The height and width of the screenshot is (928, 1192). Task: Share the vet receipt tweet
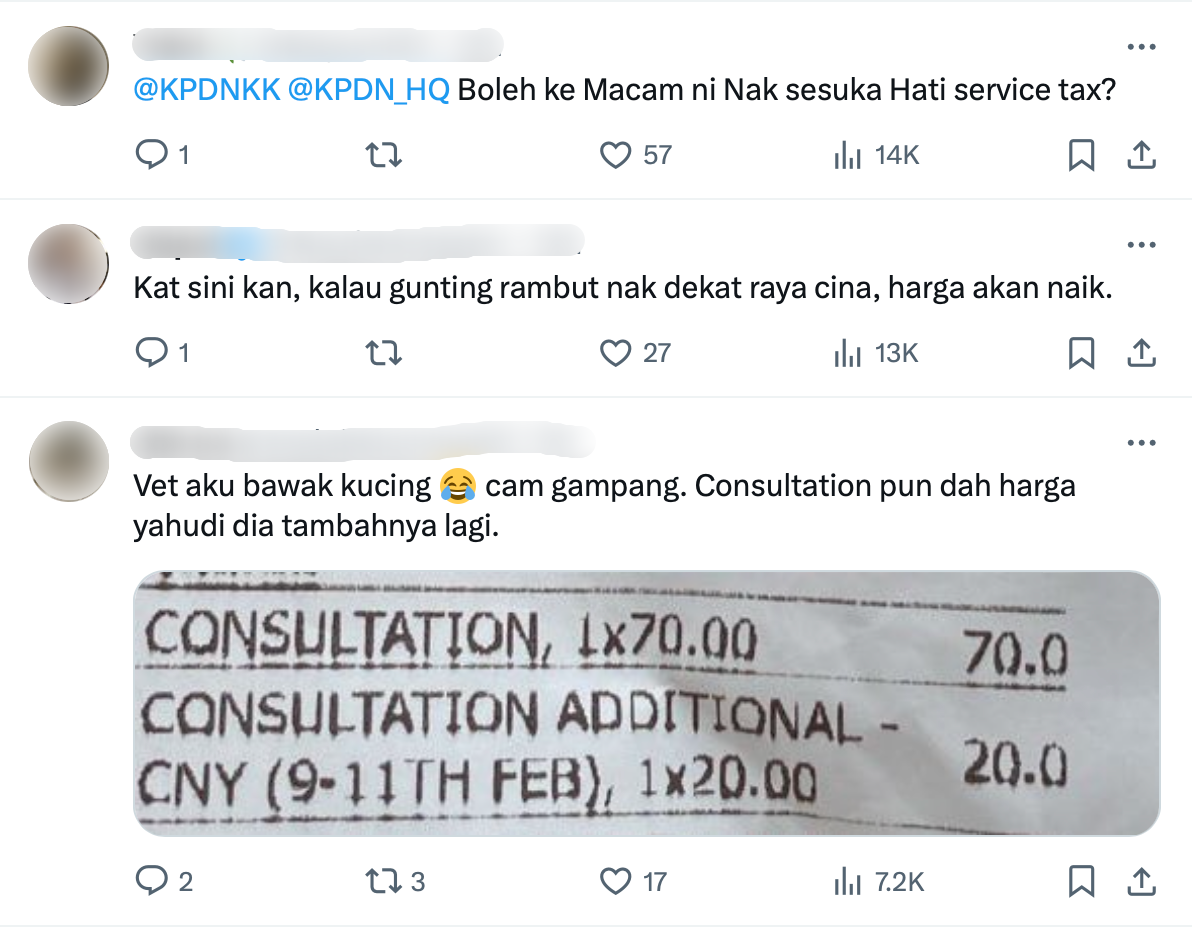[x=1141, y=882]
